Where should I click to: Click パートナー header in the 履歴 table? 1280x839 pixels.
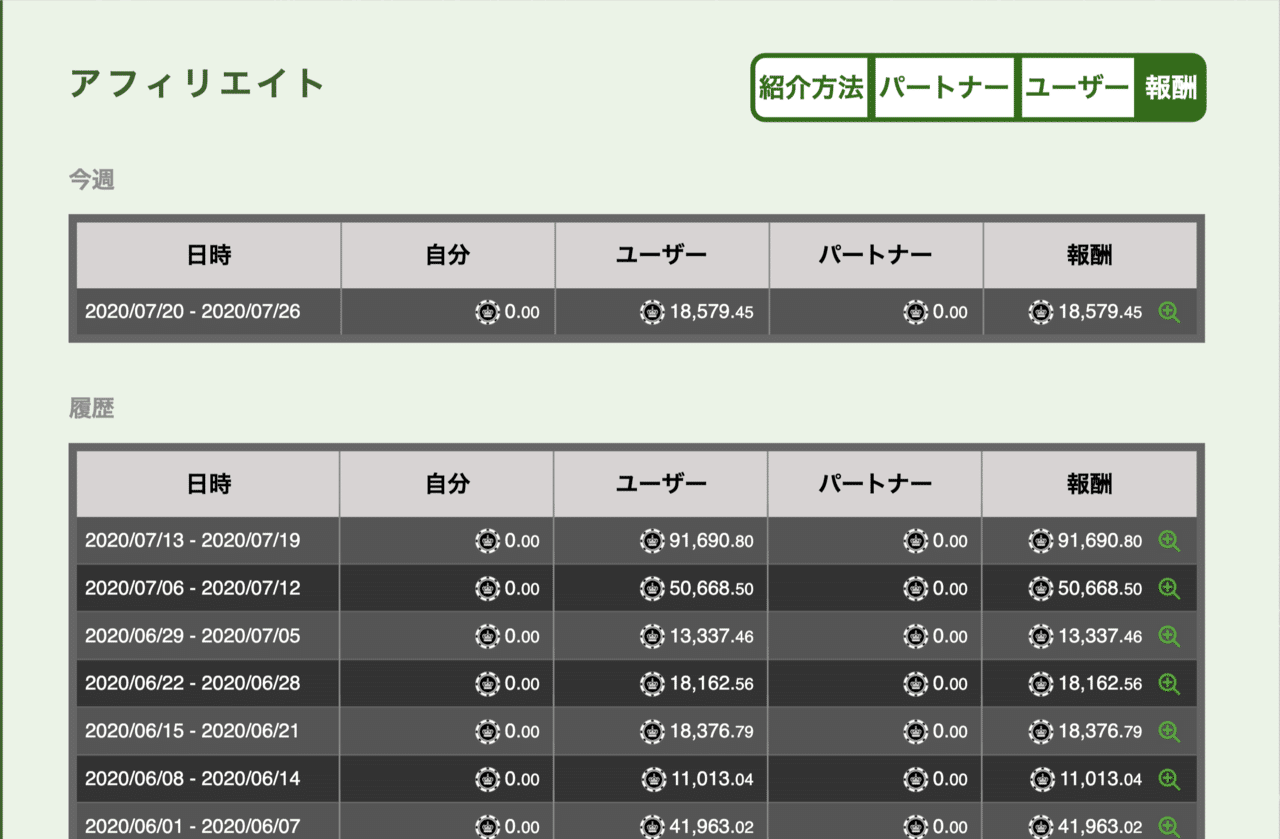pos(875,484)
